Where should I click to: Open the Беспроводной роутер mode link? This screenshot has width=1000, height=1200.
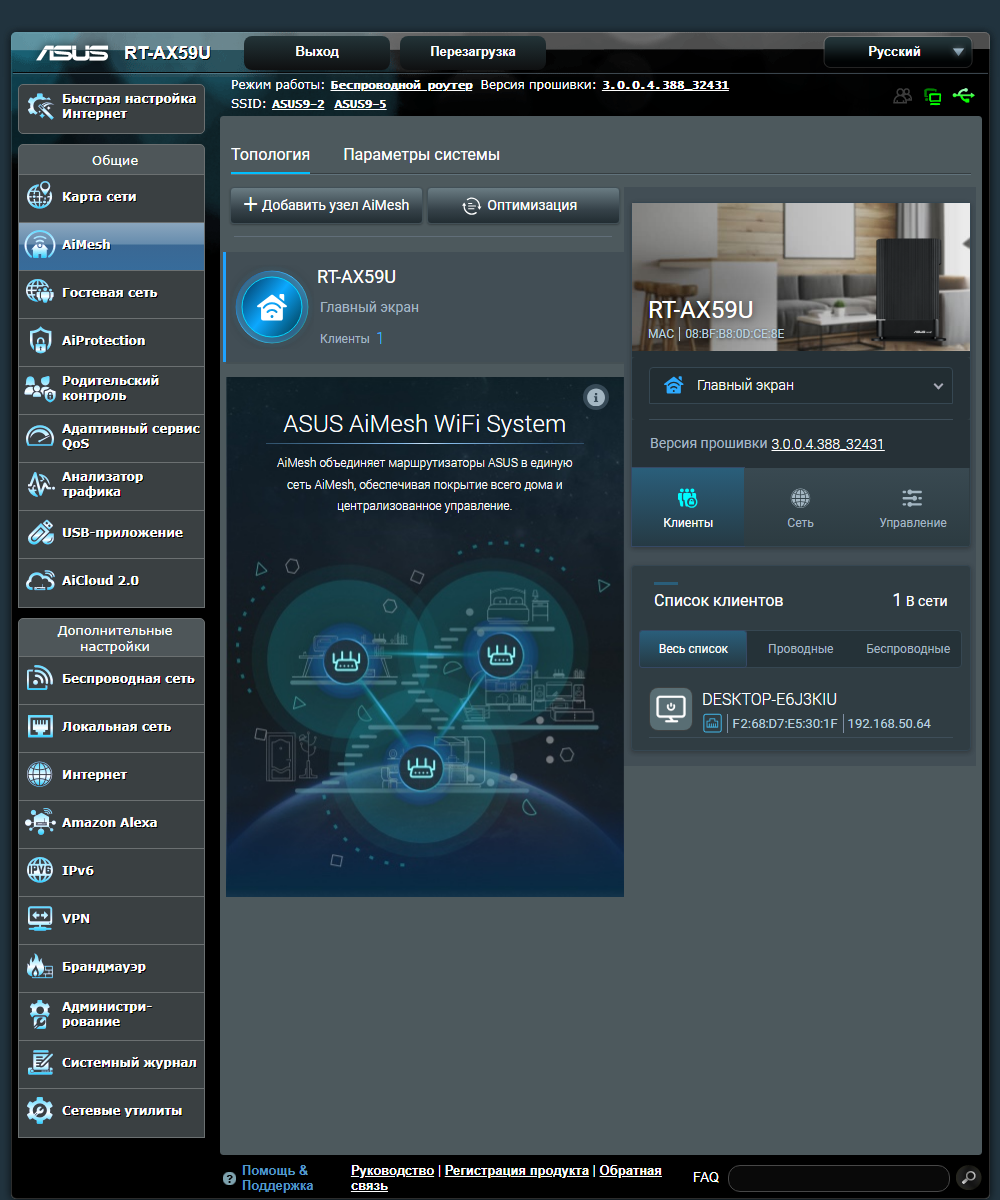pyautogui.click(x=401, y=85)
